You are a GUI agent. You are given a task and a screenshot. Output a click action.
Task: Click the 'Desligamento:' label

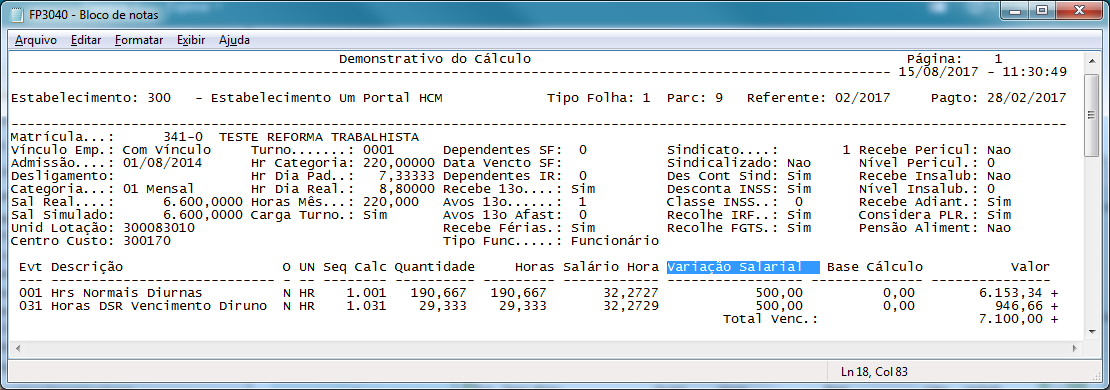point(62,176)
